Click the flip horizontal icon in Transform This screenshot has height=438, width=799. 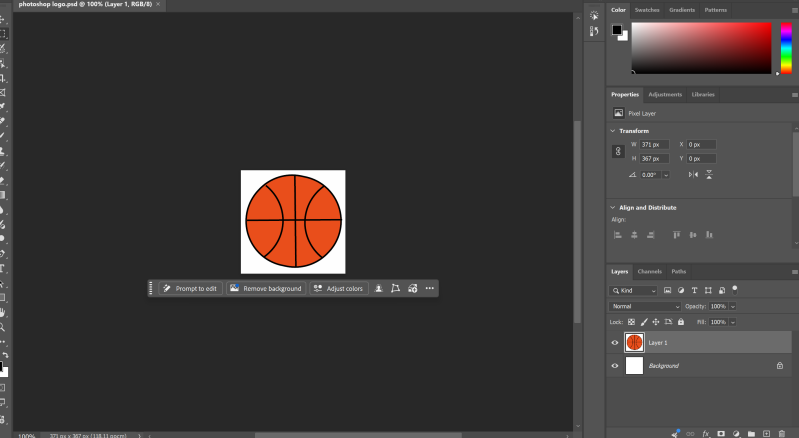(693, 175)
